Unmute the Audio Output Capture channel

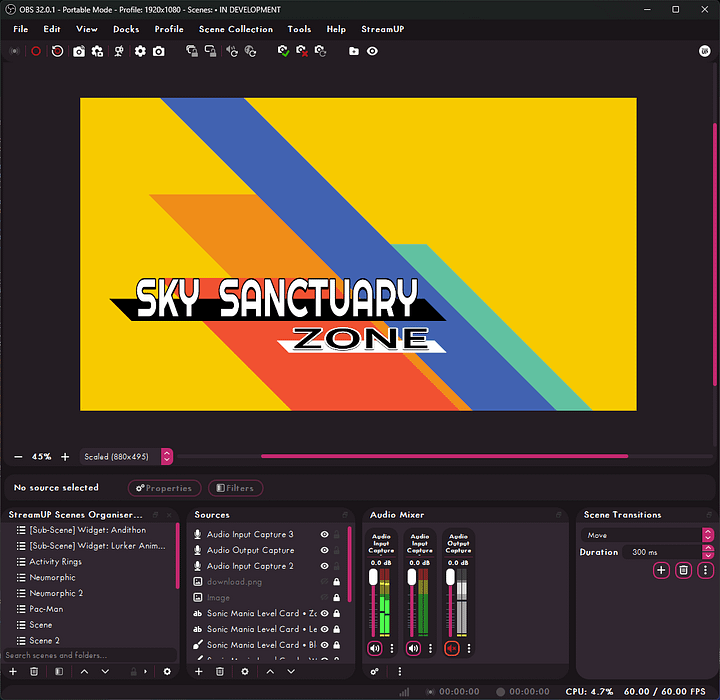pyautogui.click(x=452, y=649)
